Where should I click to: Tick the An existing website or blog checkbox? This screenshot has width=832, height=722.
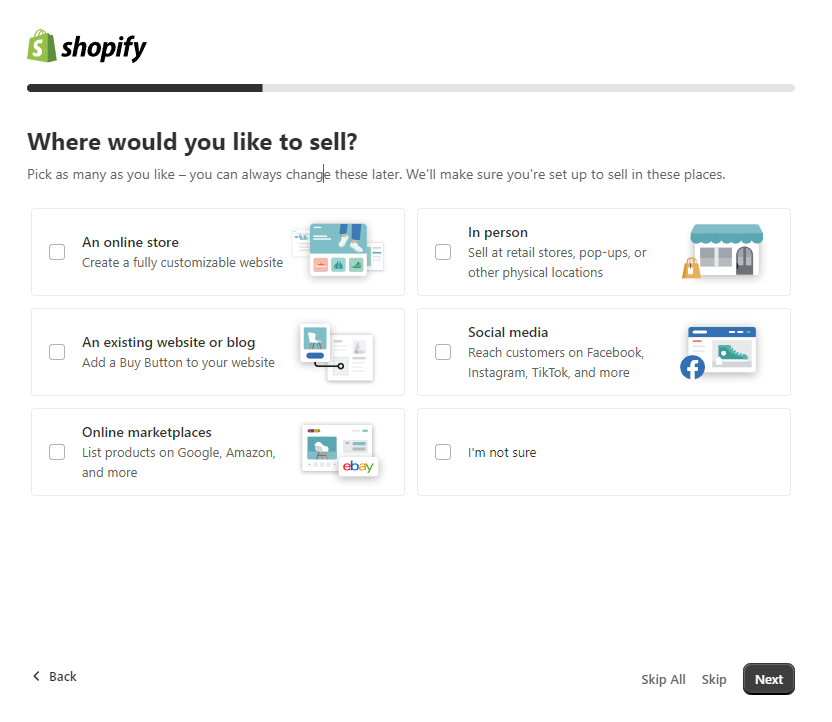(57, 352)
